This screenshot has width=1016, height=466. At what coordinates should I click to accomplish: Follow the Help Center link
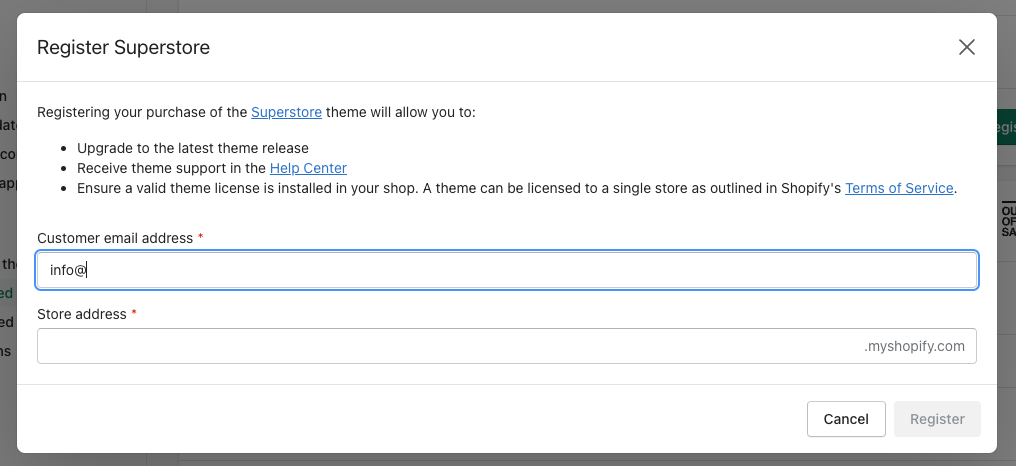click(308, 168)
